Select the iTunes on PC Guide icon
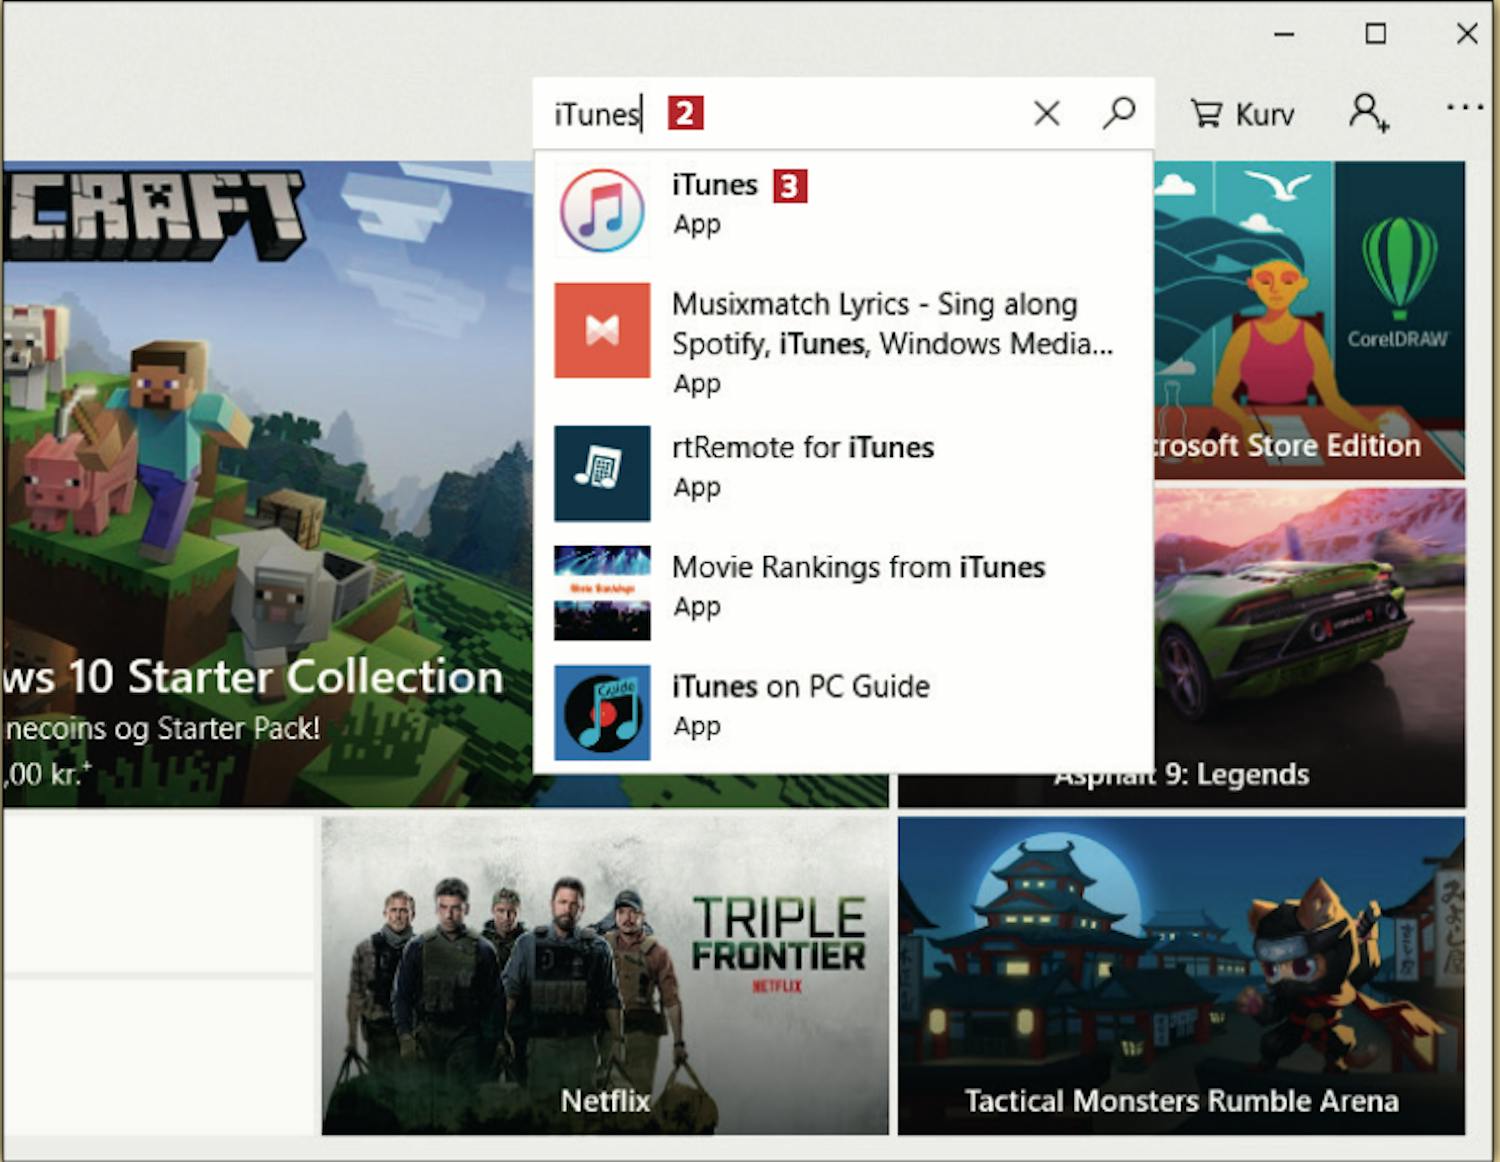 tap(602, 712)
